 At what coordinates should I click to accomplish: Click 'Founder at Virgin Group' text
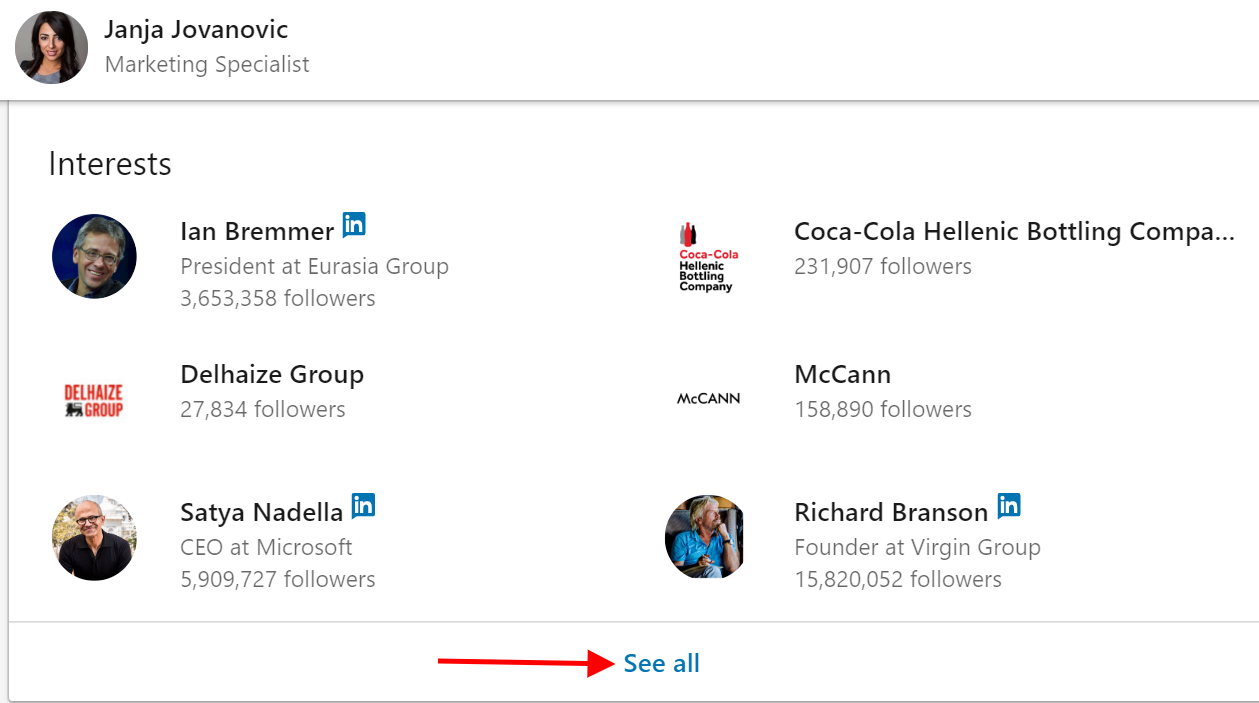pos(917,547)
